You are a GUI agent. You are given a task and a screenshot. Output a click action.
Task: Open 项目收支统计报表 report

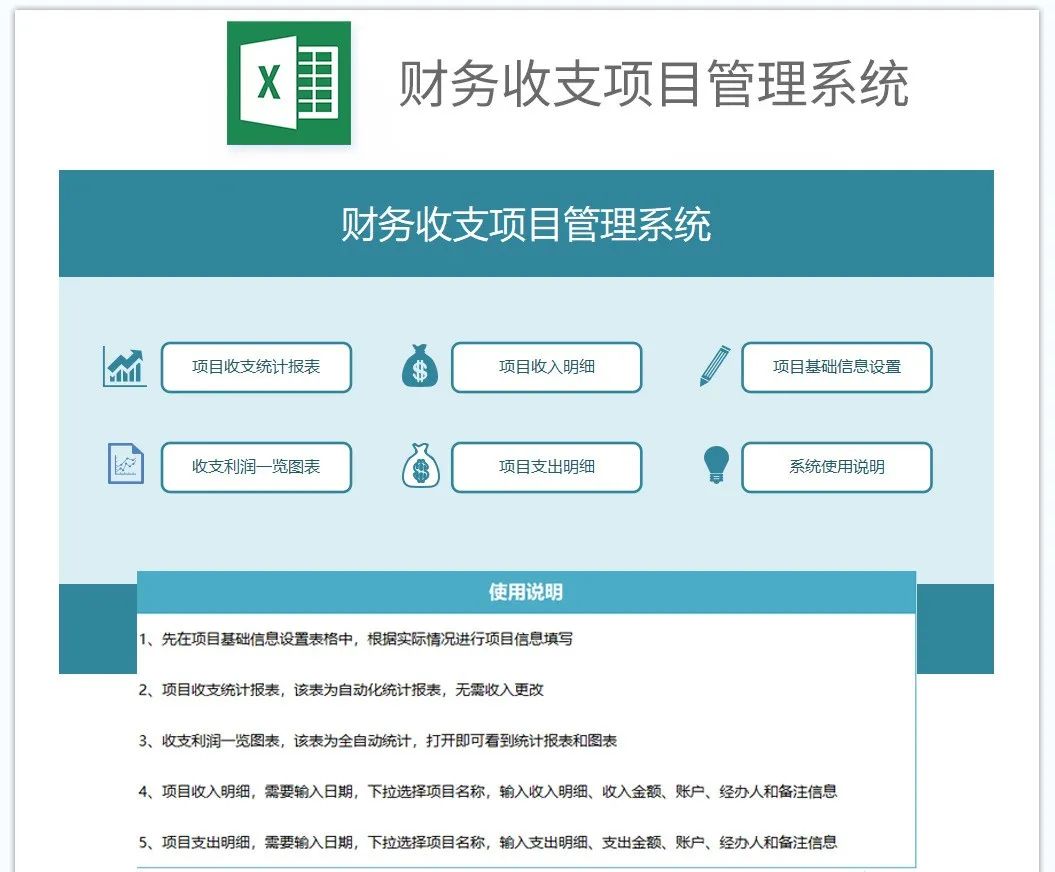point(256,367)
